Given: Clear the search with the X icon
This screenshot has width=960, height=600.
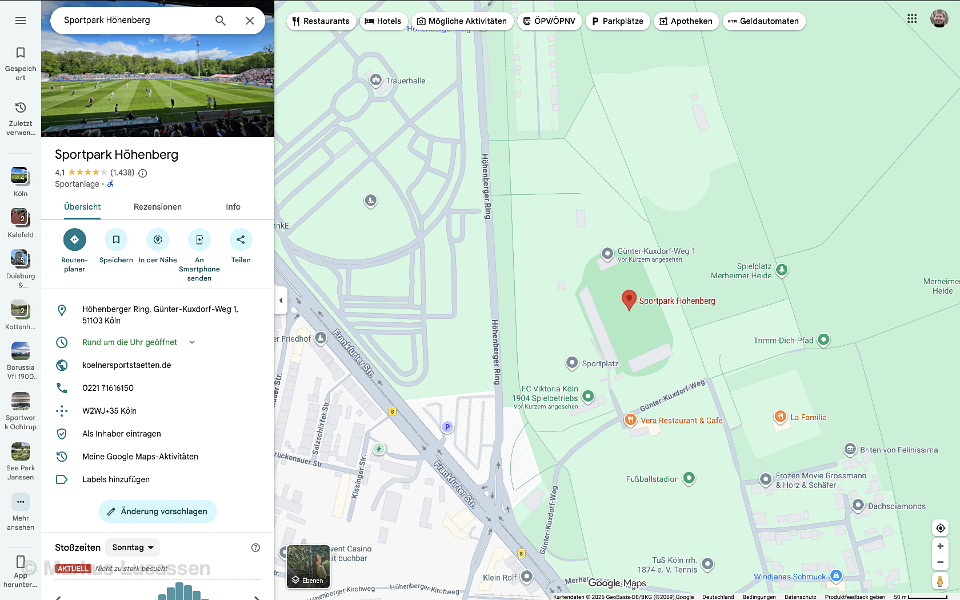Looking at the screenshot, I should [x=250, y=20].
